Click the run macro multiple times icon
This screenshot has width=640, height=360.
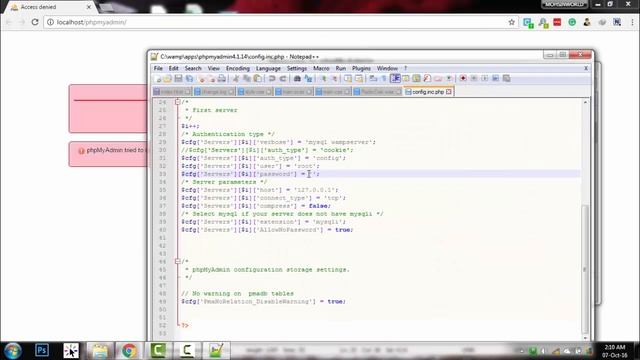496,78
